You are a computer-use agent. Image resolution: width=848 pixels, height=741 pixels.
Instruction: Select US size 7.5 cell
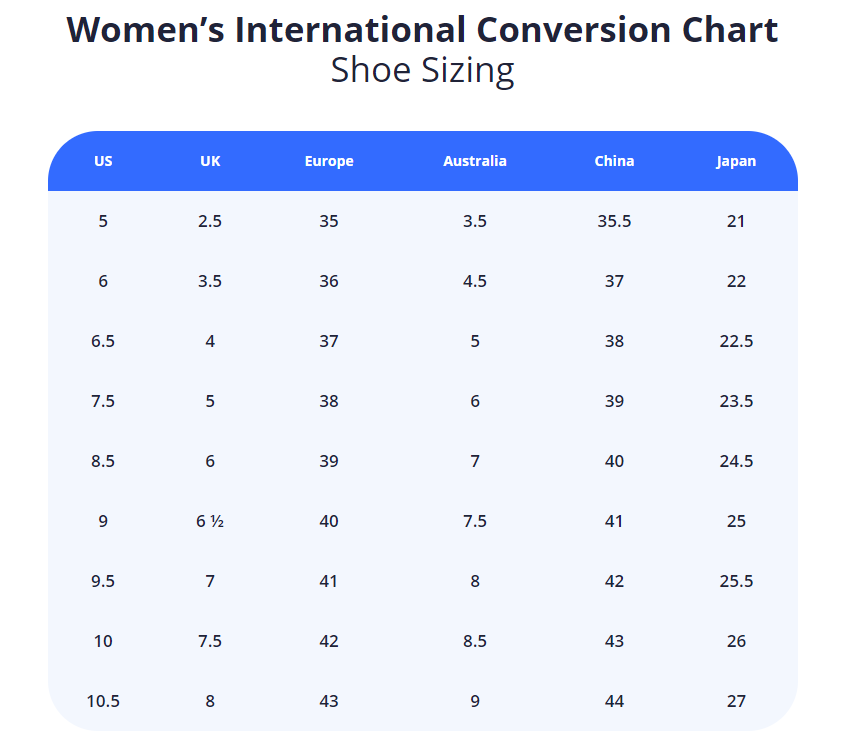pyautogui.click(x=103, y=401)
